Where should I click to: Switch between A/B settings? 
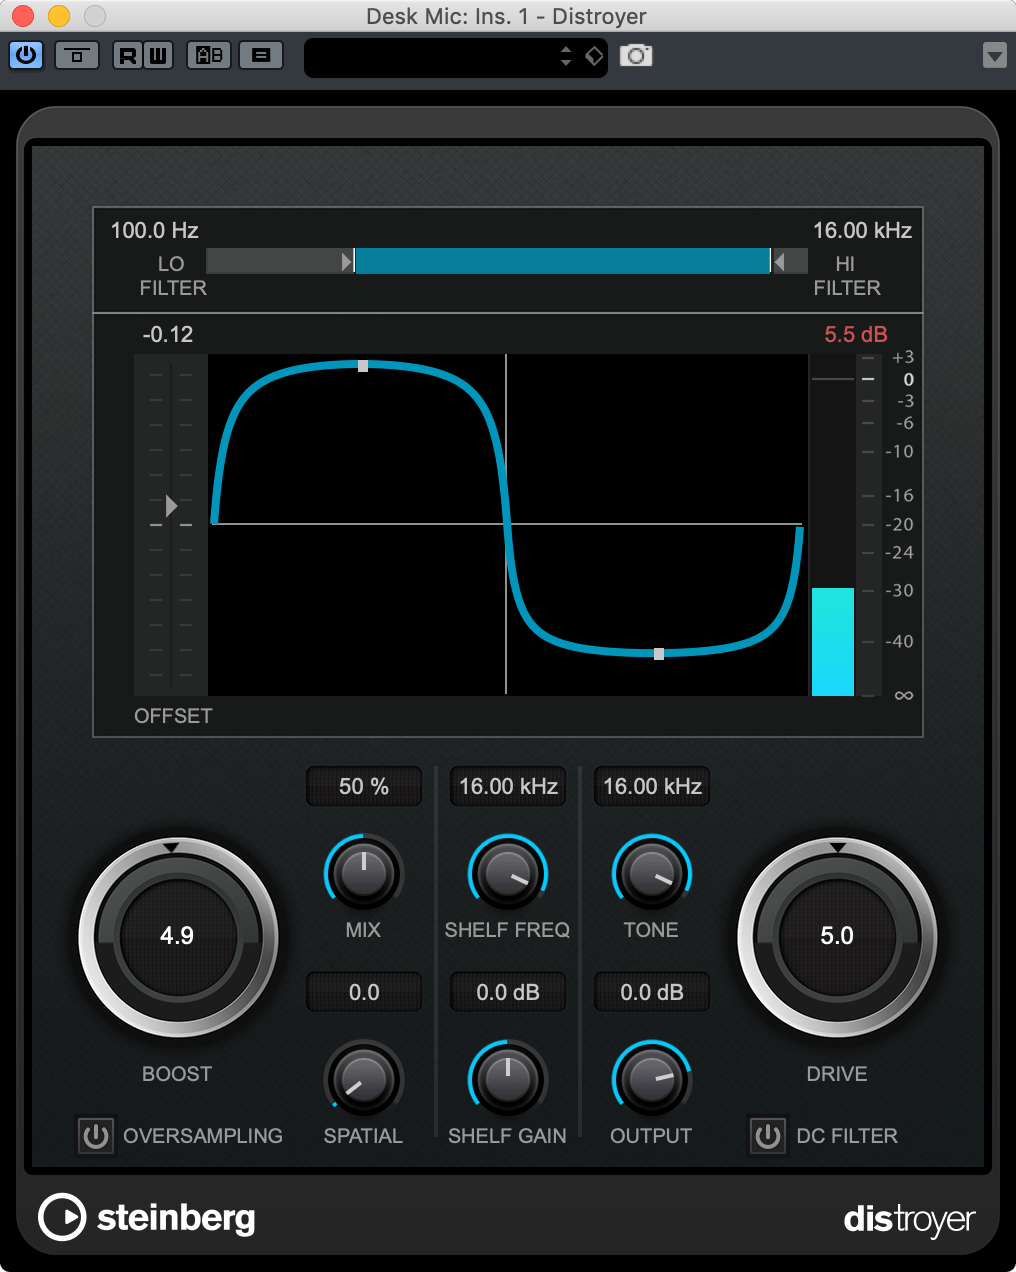point(209,55)
